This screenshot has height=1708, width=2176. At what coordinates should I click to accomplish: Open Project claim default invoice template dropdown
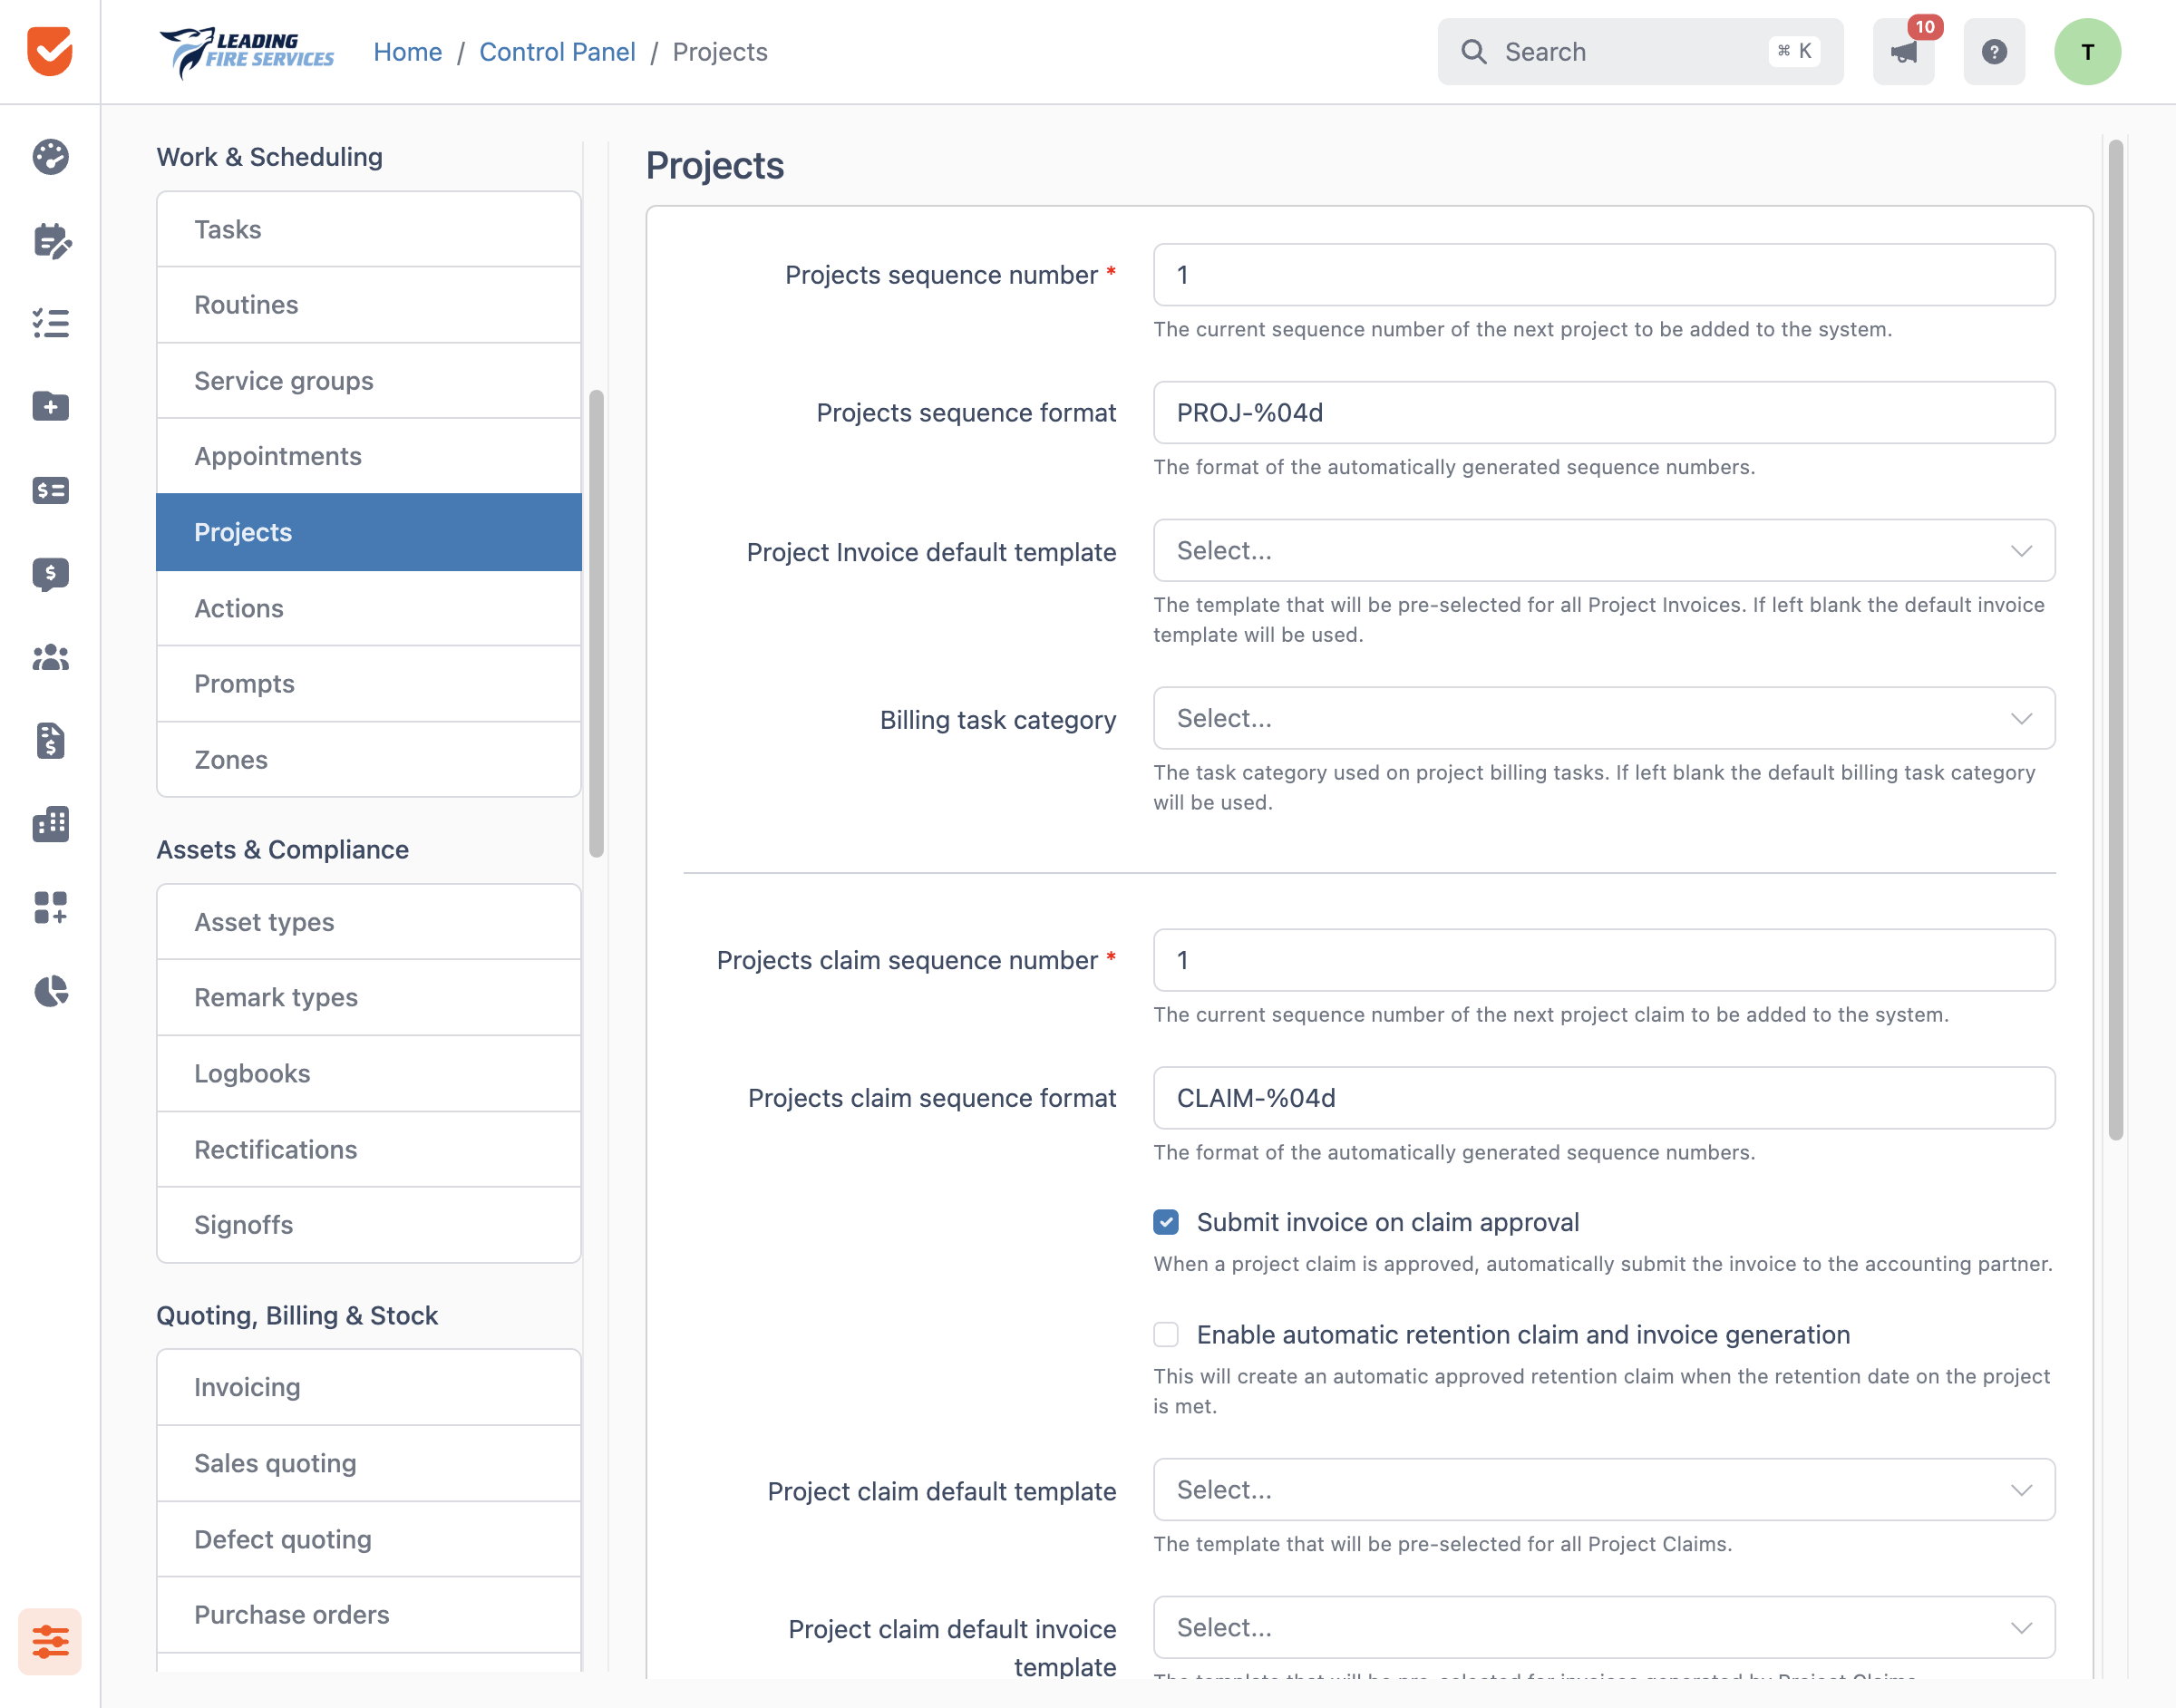coord(1604,1627)
